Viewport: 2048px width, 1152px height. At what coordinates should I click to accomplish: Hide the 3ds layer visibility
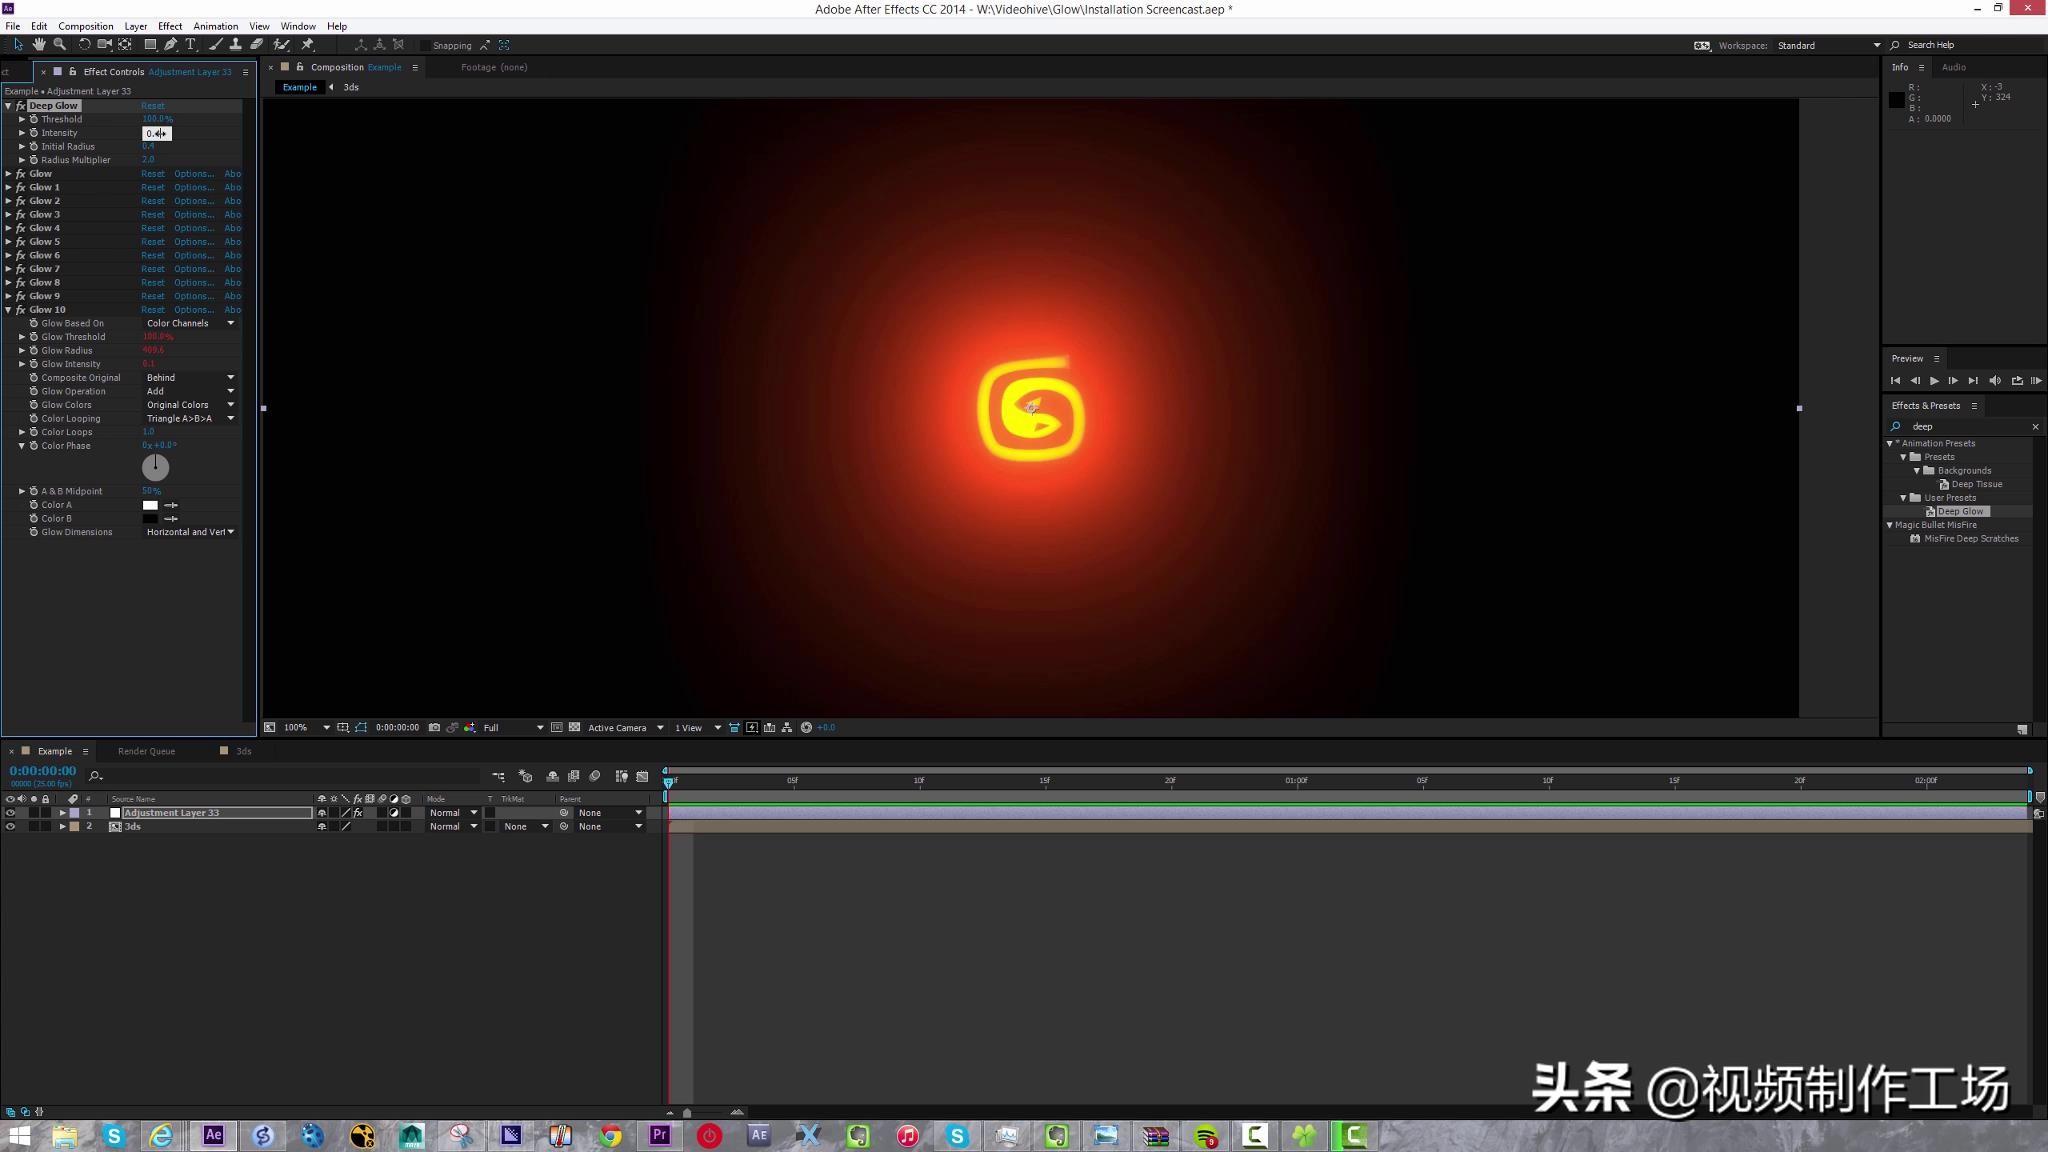[12, 826]
